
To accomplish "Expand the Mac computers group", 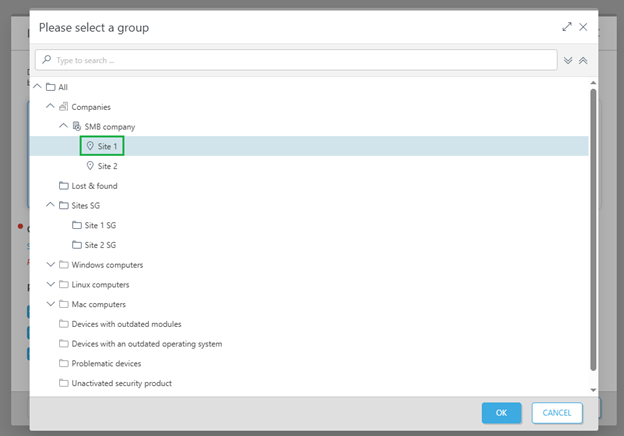I will [51, 304].
